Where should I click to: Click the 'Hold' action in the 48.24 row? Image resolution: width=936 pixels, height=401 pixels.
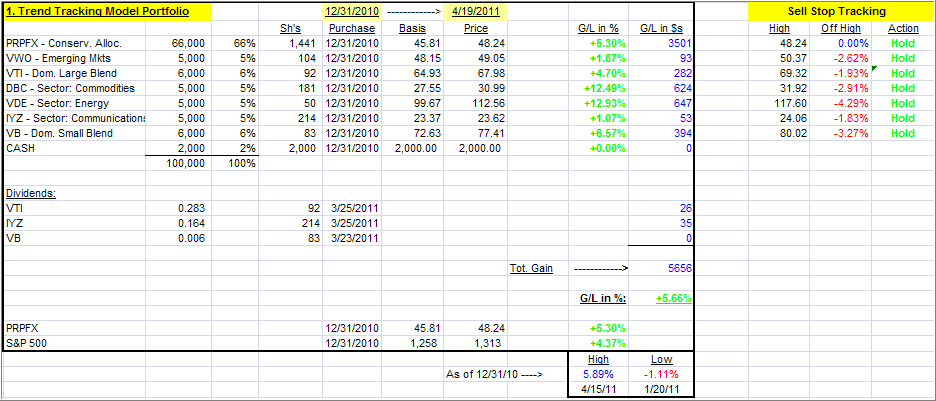coord(903,43)
